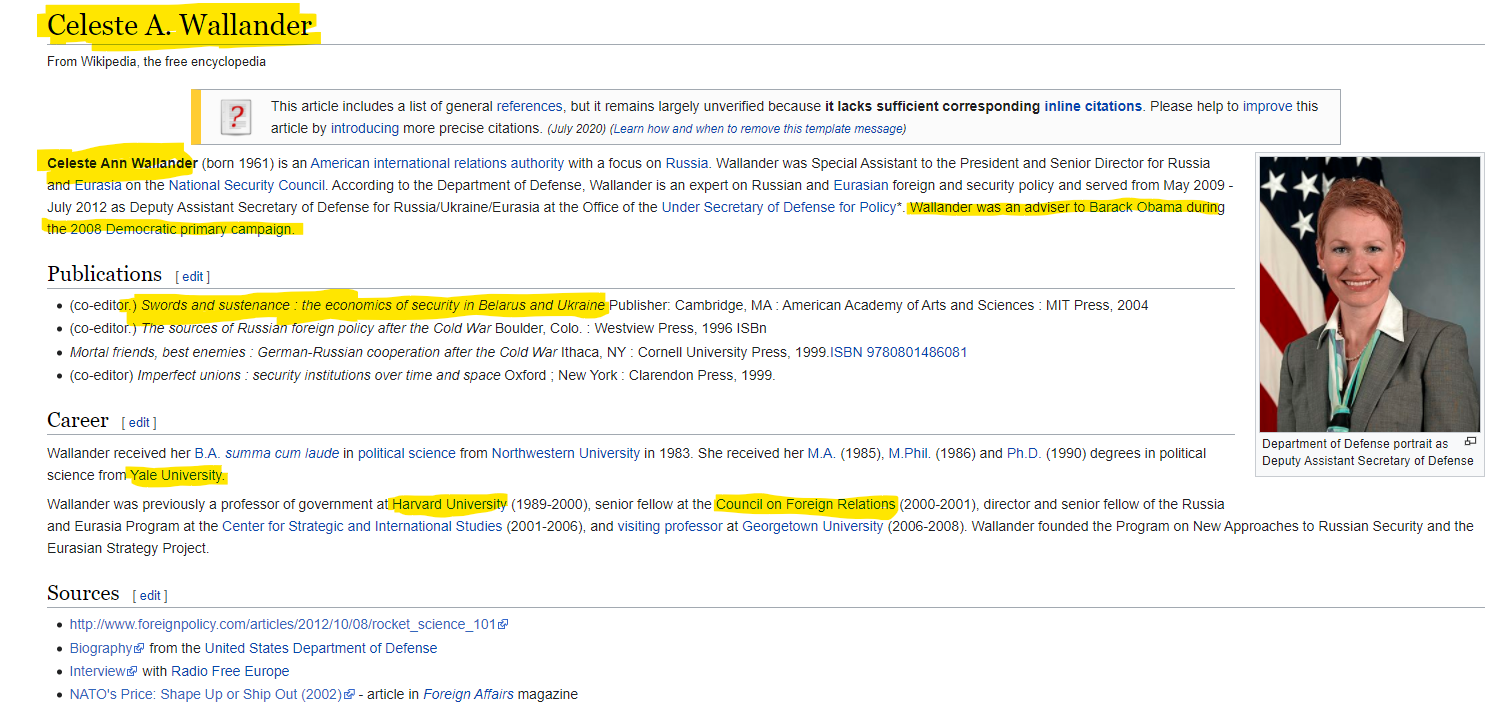
Task: Open the 'Biography' source link
Action: point(101,648)
